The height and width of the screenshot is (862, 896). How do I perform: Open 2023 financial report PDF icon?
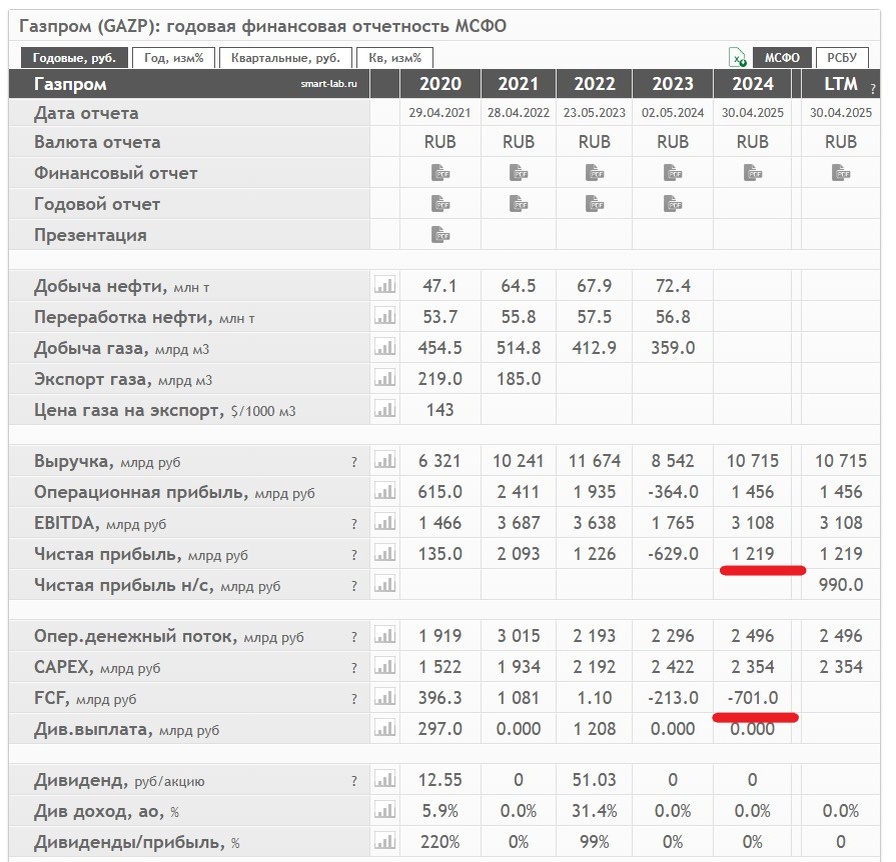(673, 173)
